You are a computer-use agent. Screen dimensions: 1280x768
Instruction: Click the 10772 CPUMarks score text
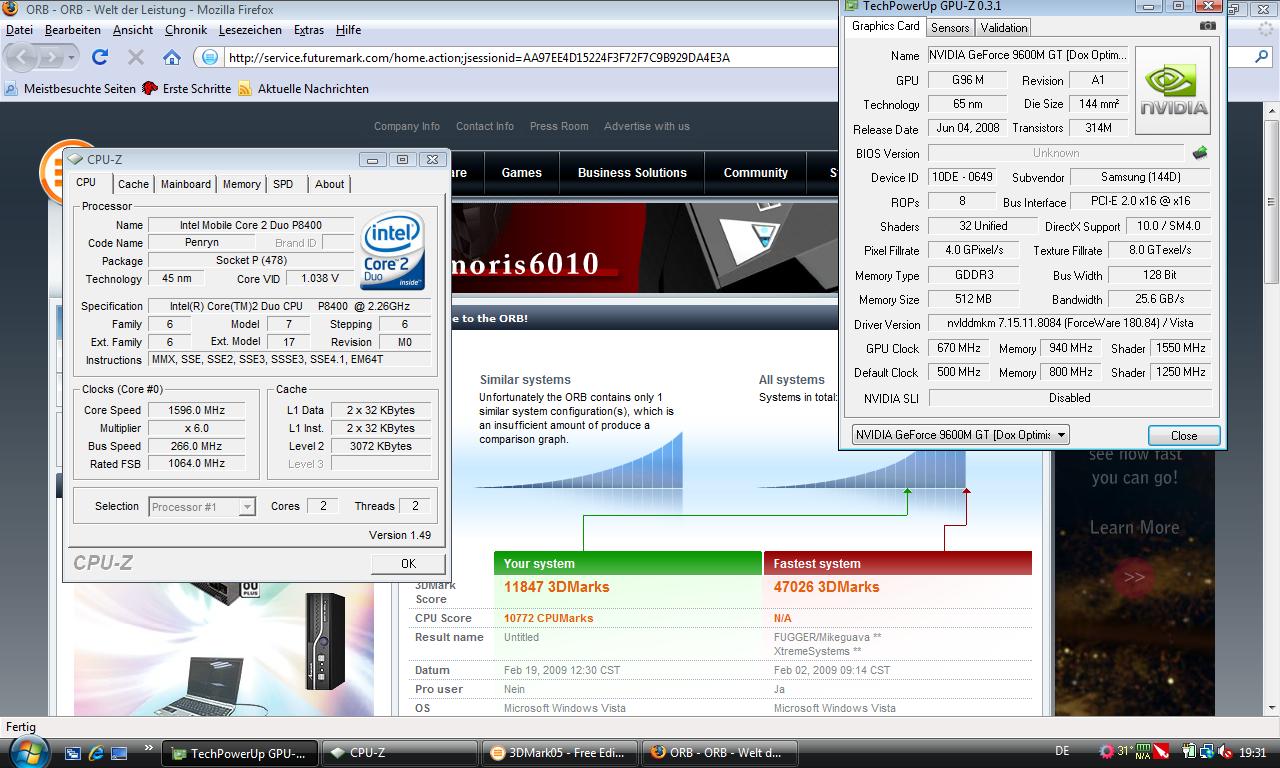548,618
